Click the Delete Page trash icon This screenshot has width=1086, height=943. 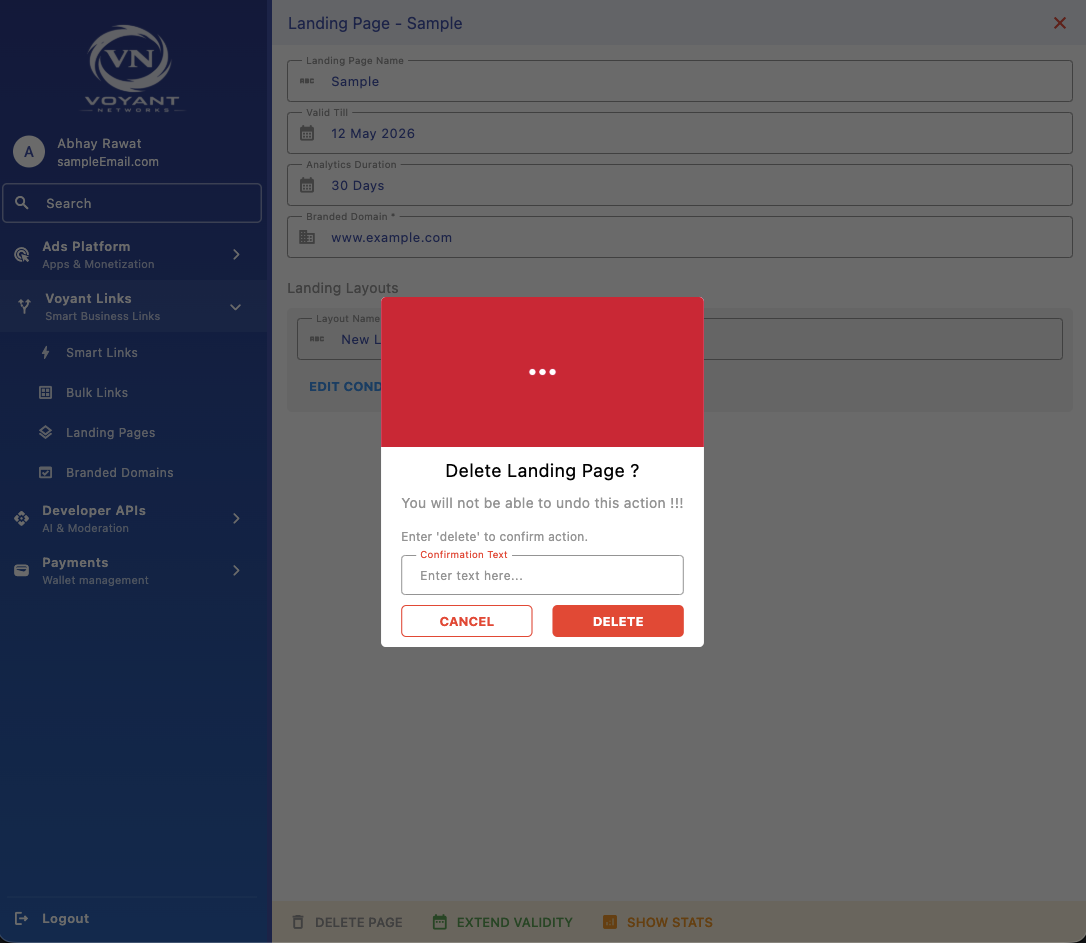tap(298, 922)
